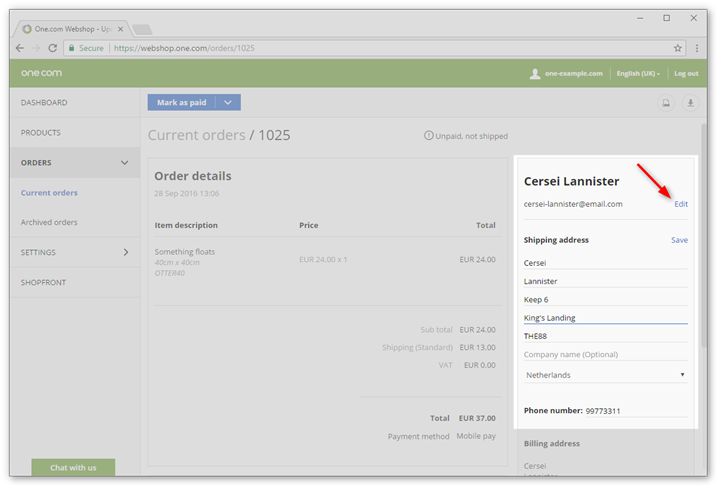716x485 pixels.
Task: Open the Netherlands country dropdown
Action: point(605,375)
